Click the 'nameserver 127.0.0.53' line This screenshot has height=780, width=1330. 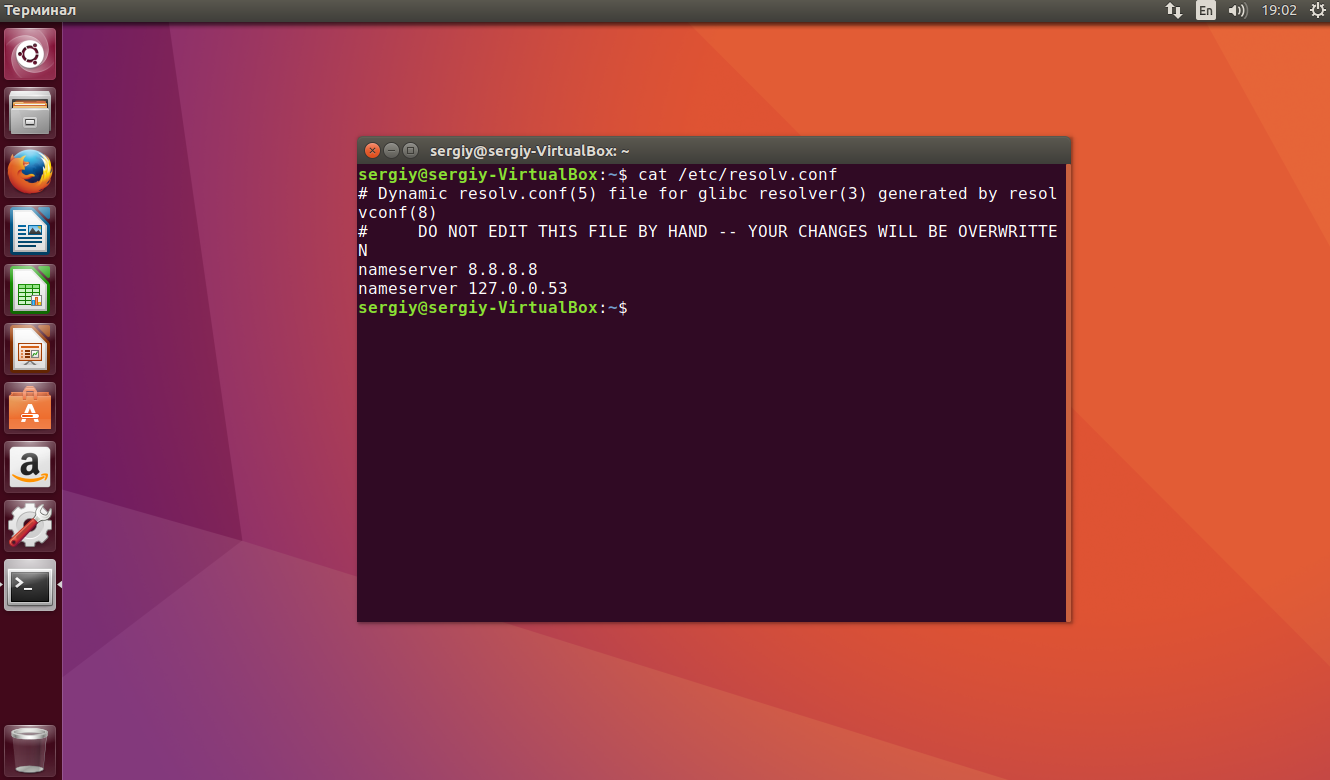(x=463, y=288)
